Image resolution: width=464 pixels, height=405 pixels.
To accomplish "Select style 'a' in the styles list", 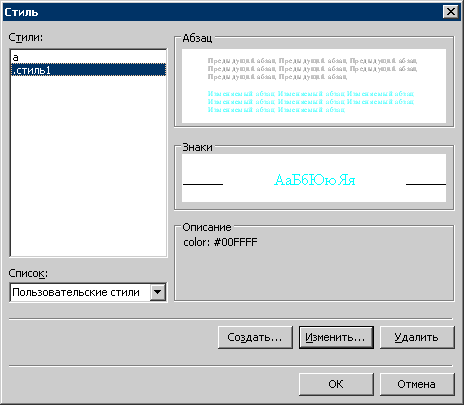I will (88, 57).
